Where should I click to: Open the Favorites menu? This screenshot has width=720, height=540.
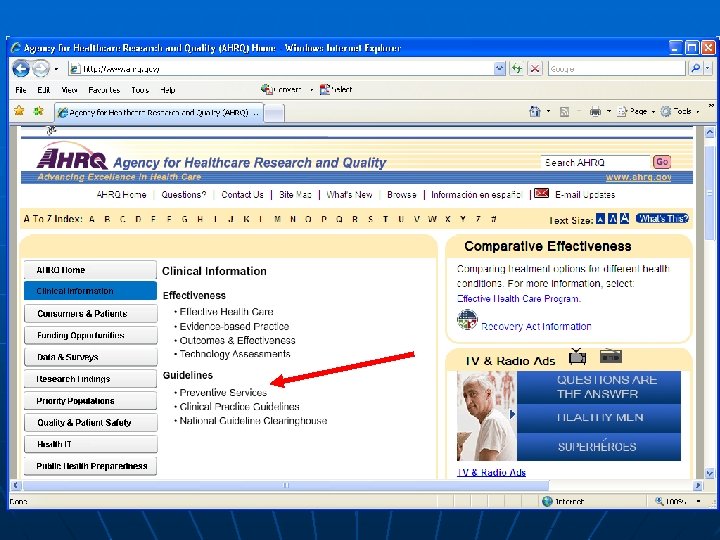104,90
